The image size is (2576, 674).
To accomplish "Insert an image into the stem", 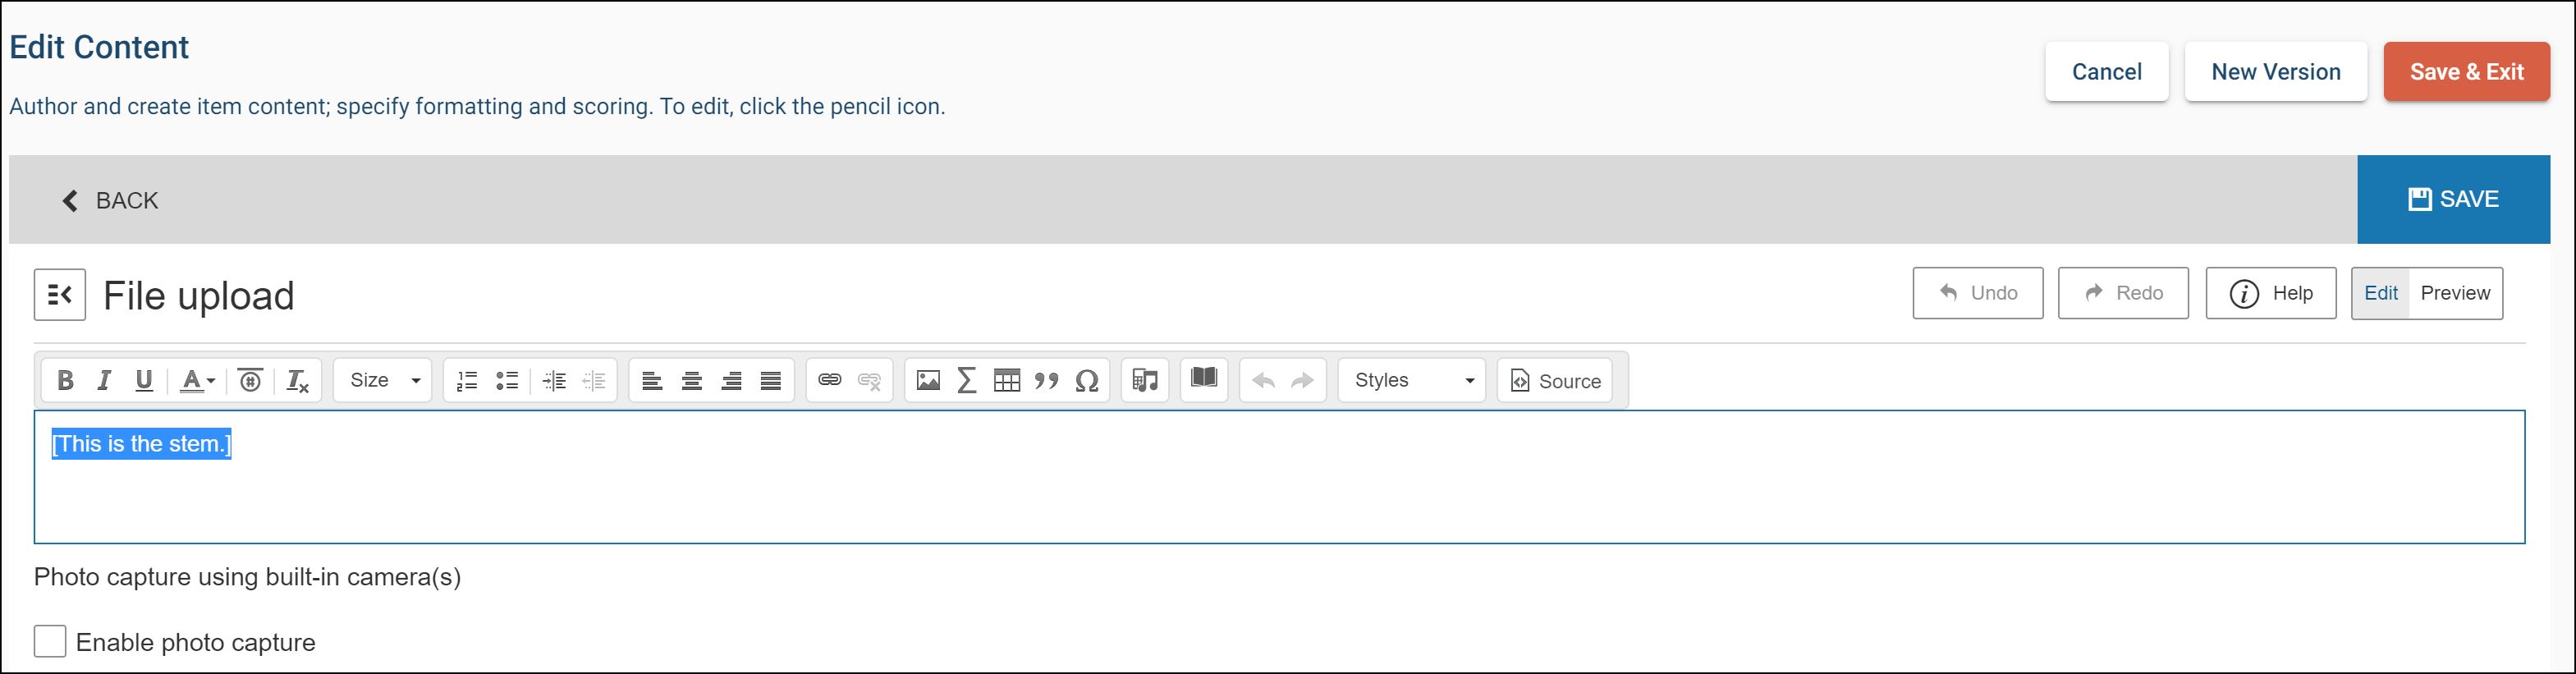I will point(928,380).
